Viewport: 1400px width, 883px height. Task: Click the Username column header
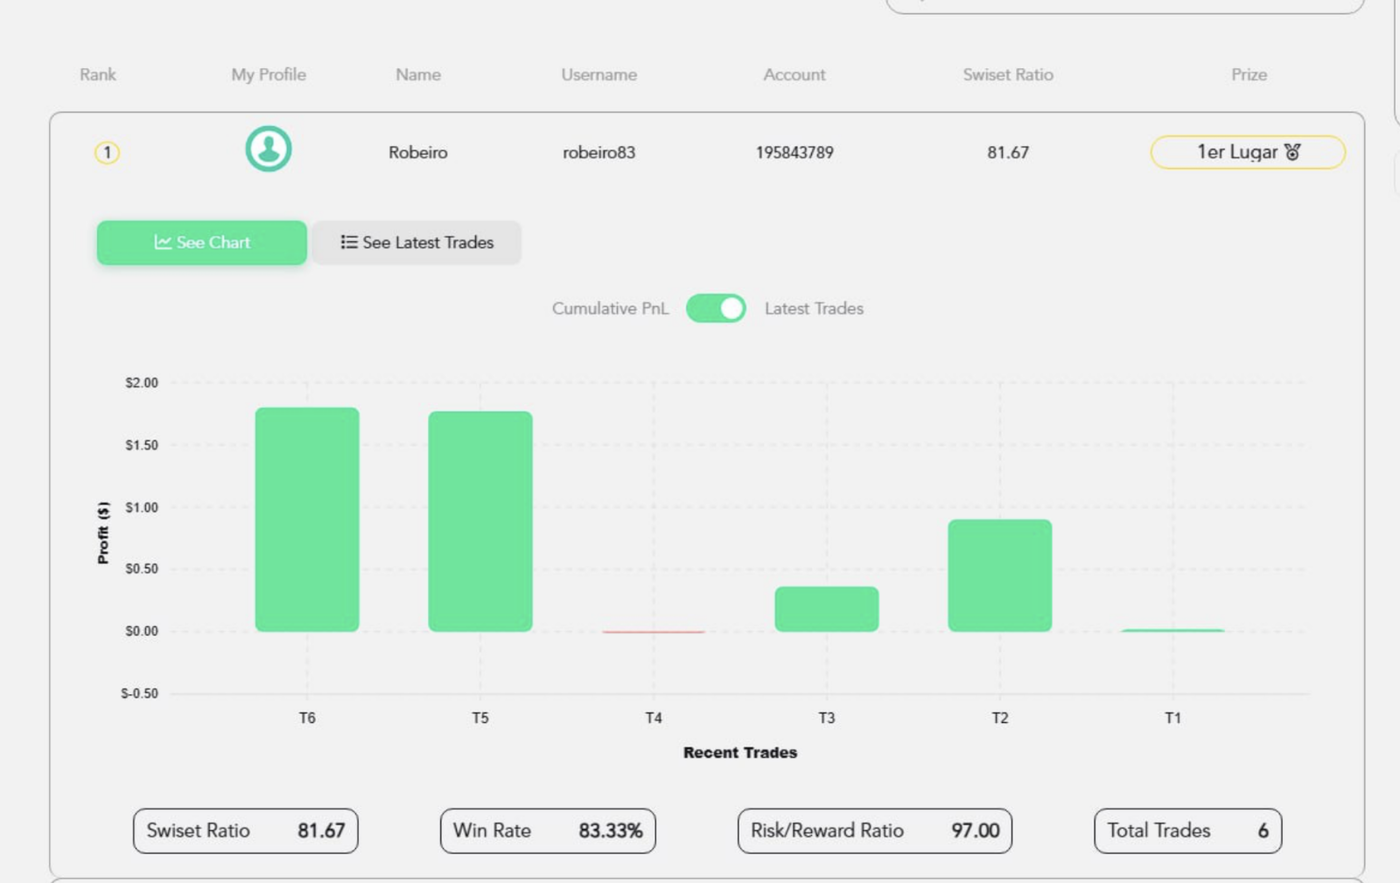598,75
